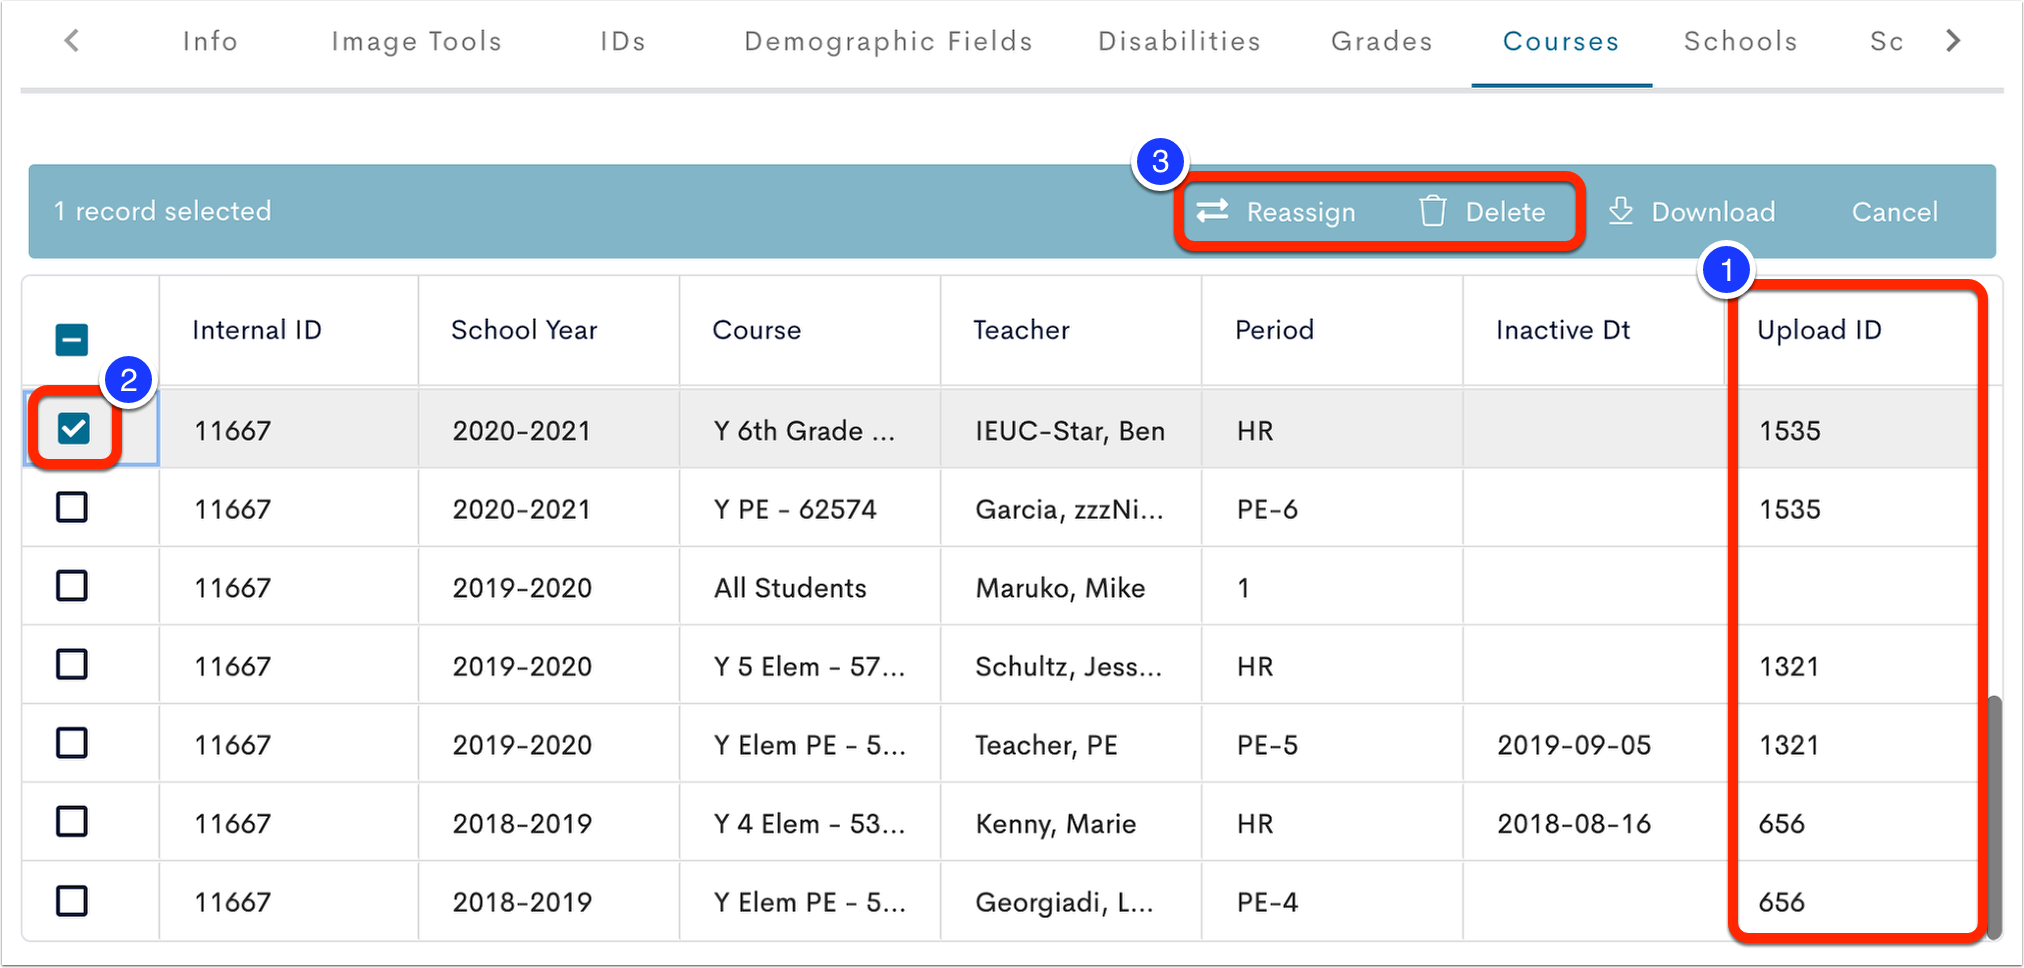Uncheck the Y 6th Grade row checkbox
The image size is (2024, 968).
[x=73, y=429]
